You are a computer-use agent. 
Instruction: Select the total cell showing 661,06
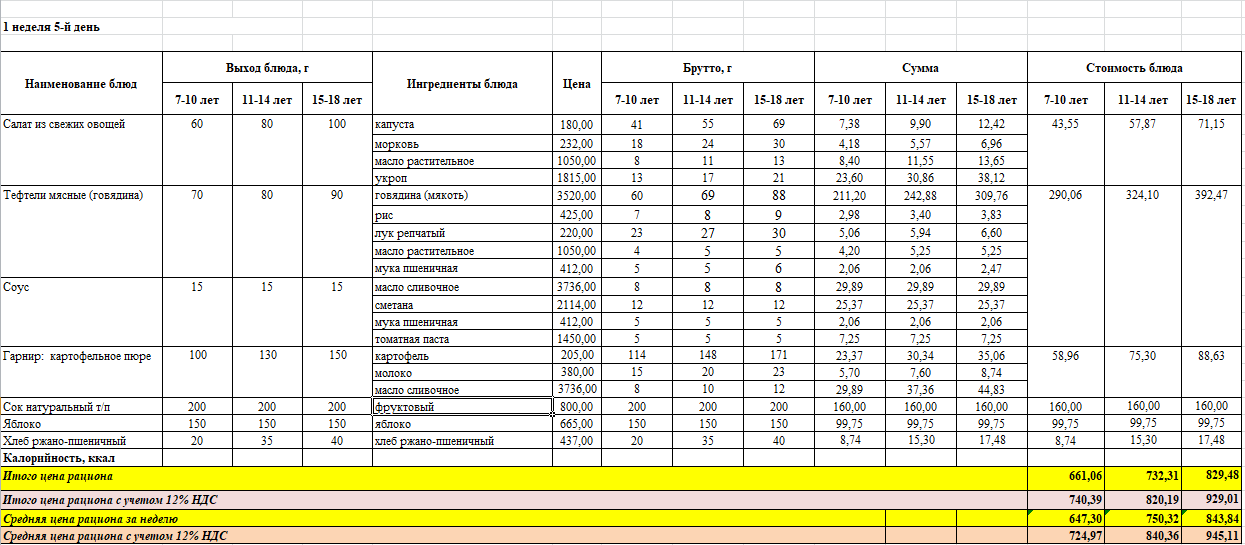1065,477
